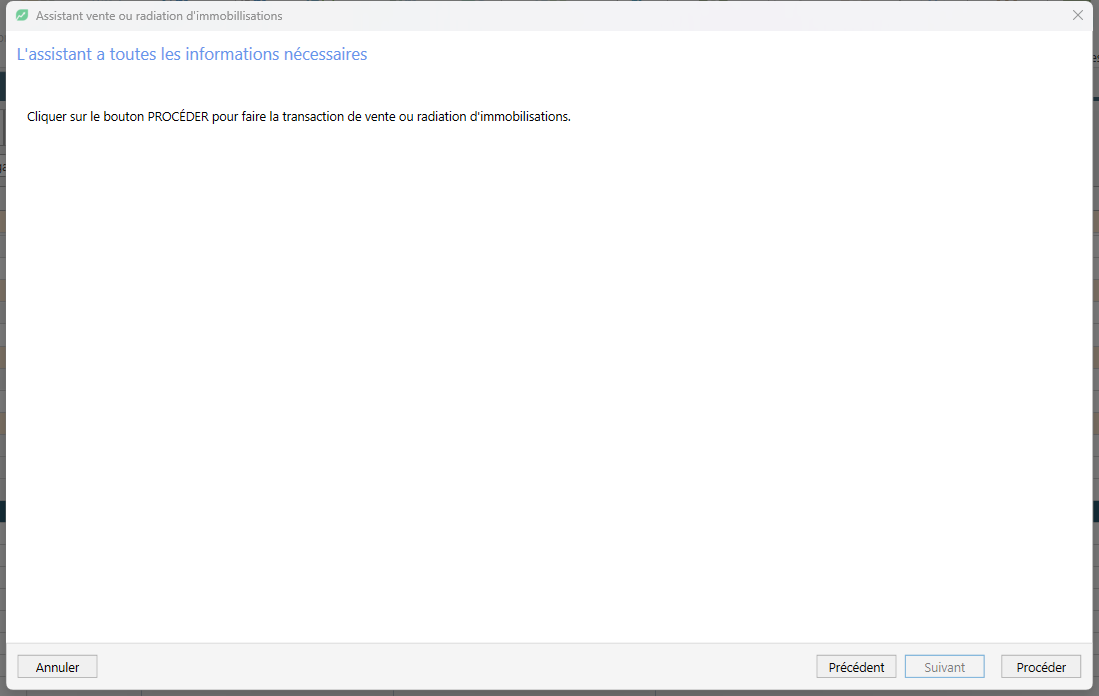Image resolution: width=1099 pixels, height=696 pixels.
Task: Click the Procéder button to run transaction
Action: [1041, 667]
